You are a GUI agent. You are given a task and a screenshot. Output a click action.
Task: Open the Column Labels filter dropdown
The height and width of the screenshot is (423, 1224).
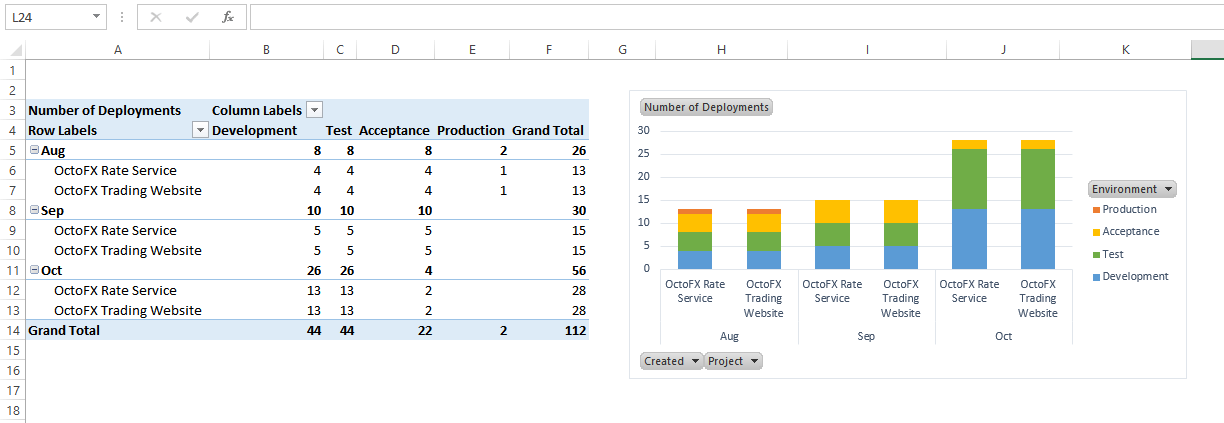click(314, 111)
